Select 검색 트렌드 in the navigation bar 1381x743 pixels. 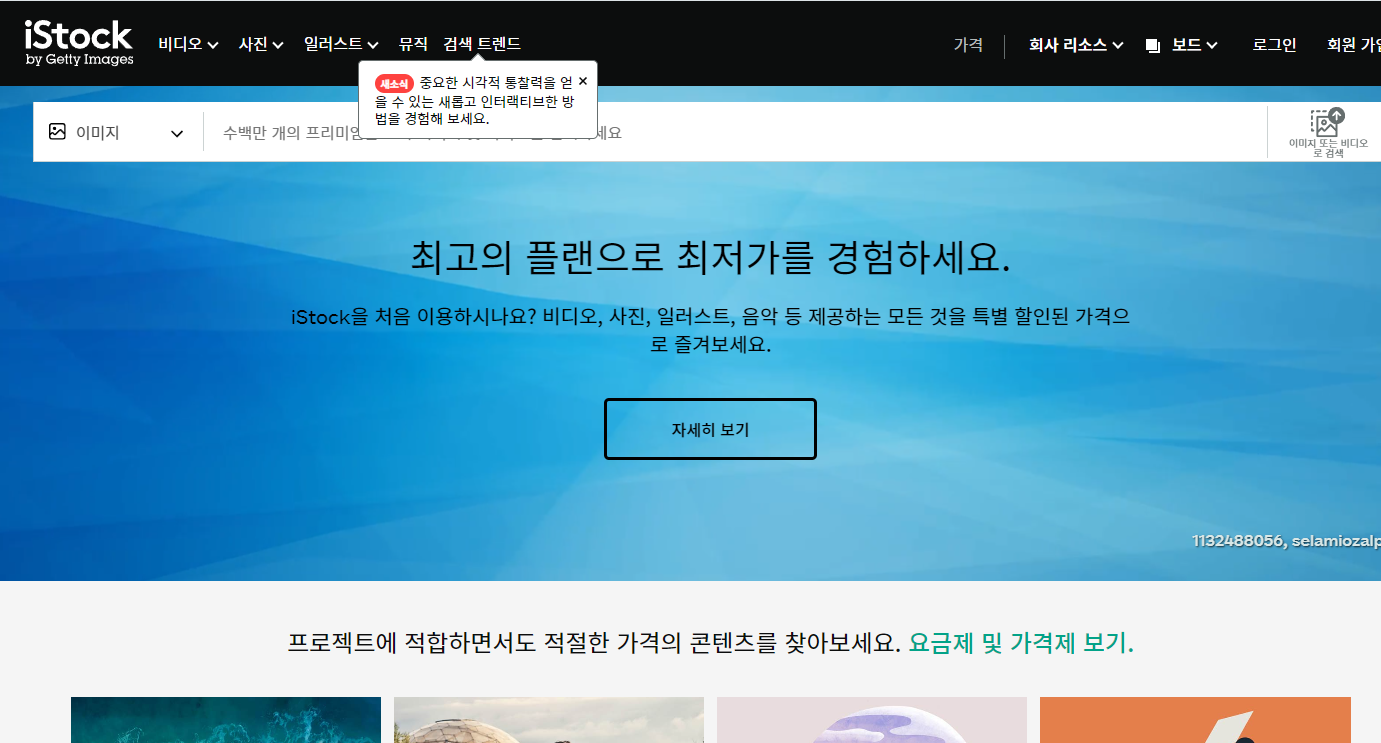(482, 44)
